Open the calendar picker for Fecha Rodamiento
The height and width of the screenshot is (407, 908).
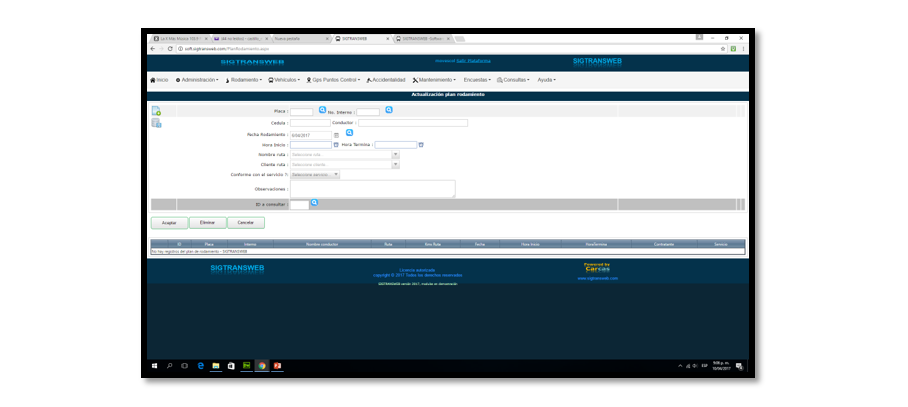(336, 135)
